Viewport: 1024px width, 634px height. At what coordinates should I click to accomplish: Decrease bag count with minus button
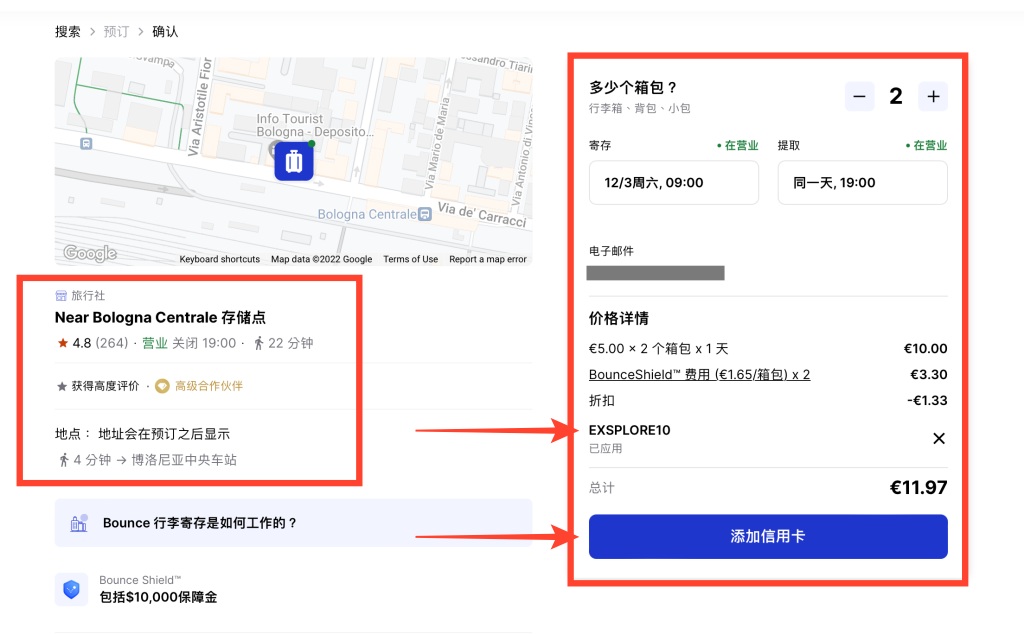coord(859,97)
